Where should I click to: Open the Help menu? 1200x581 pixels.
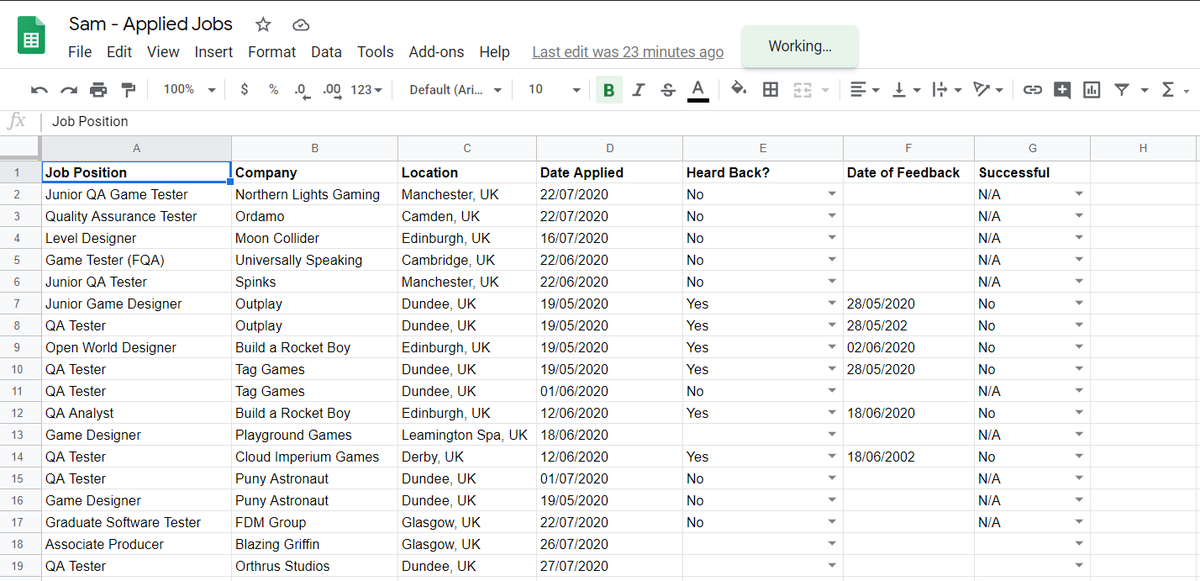click(x=494, y=52)
